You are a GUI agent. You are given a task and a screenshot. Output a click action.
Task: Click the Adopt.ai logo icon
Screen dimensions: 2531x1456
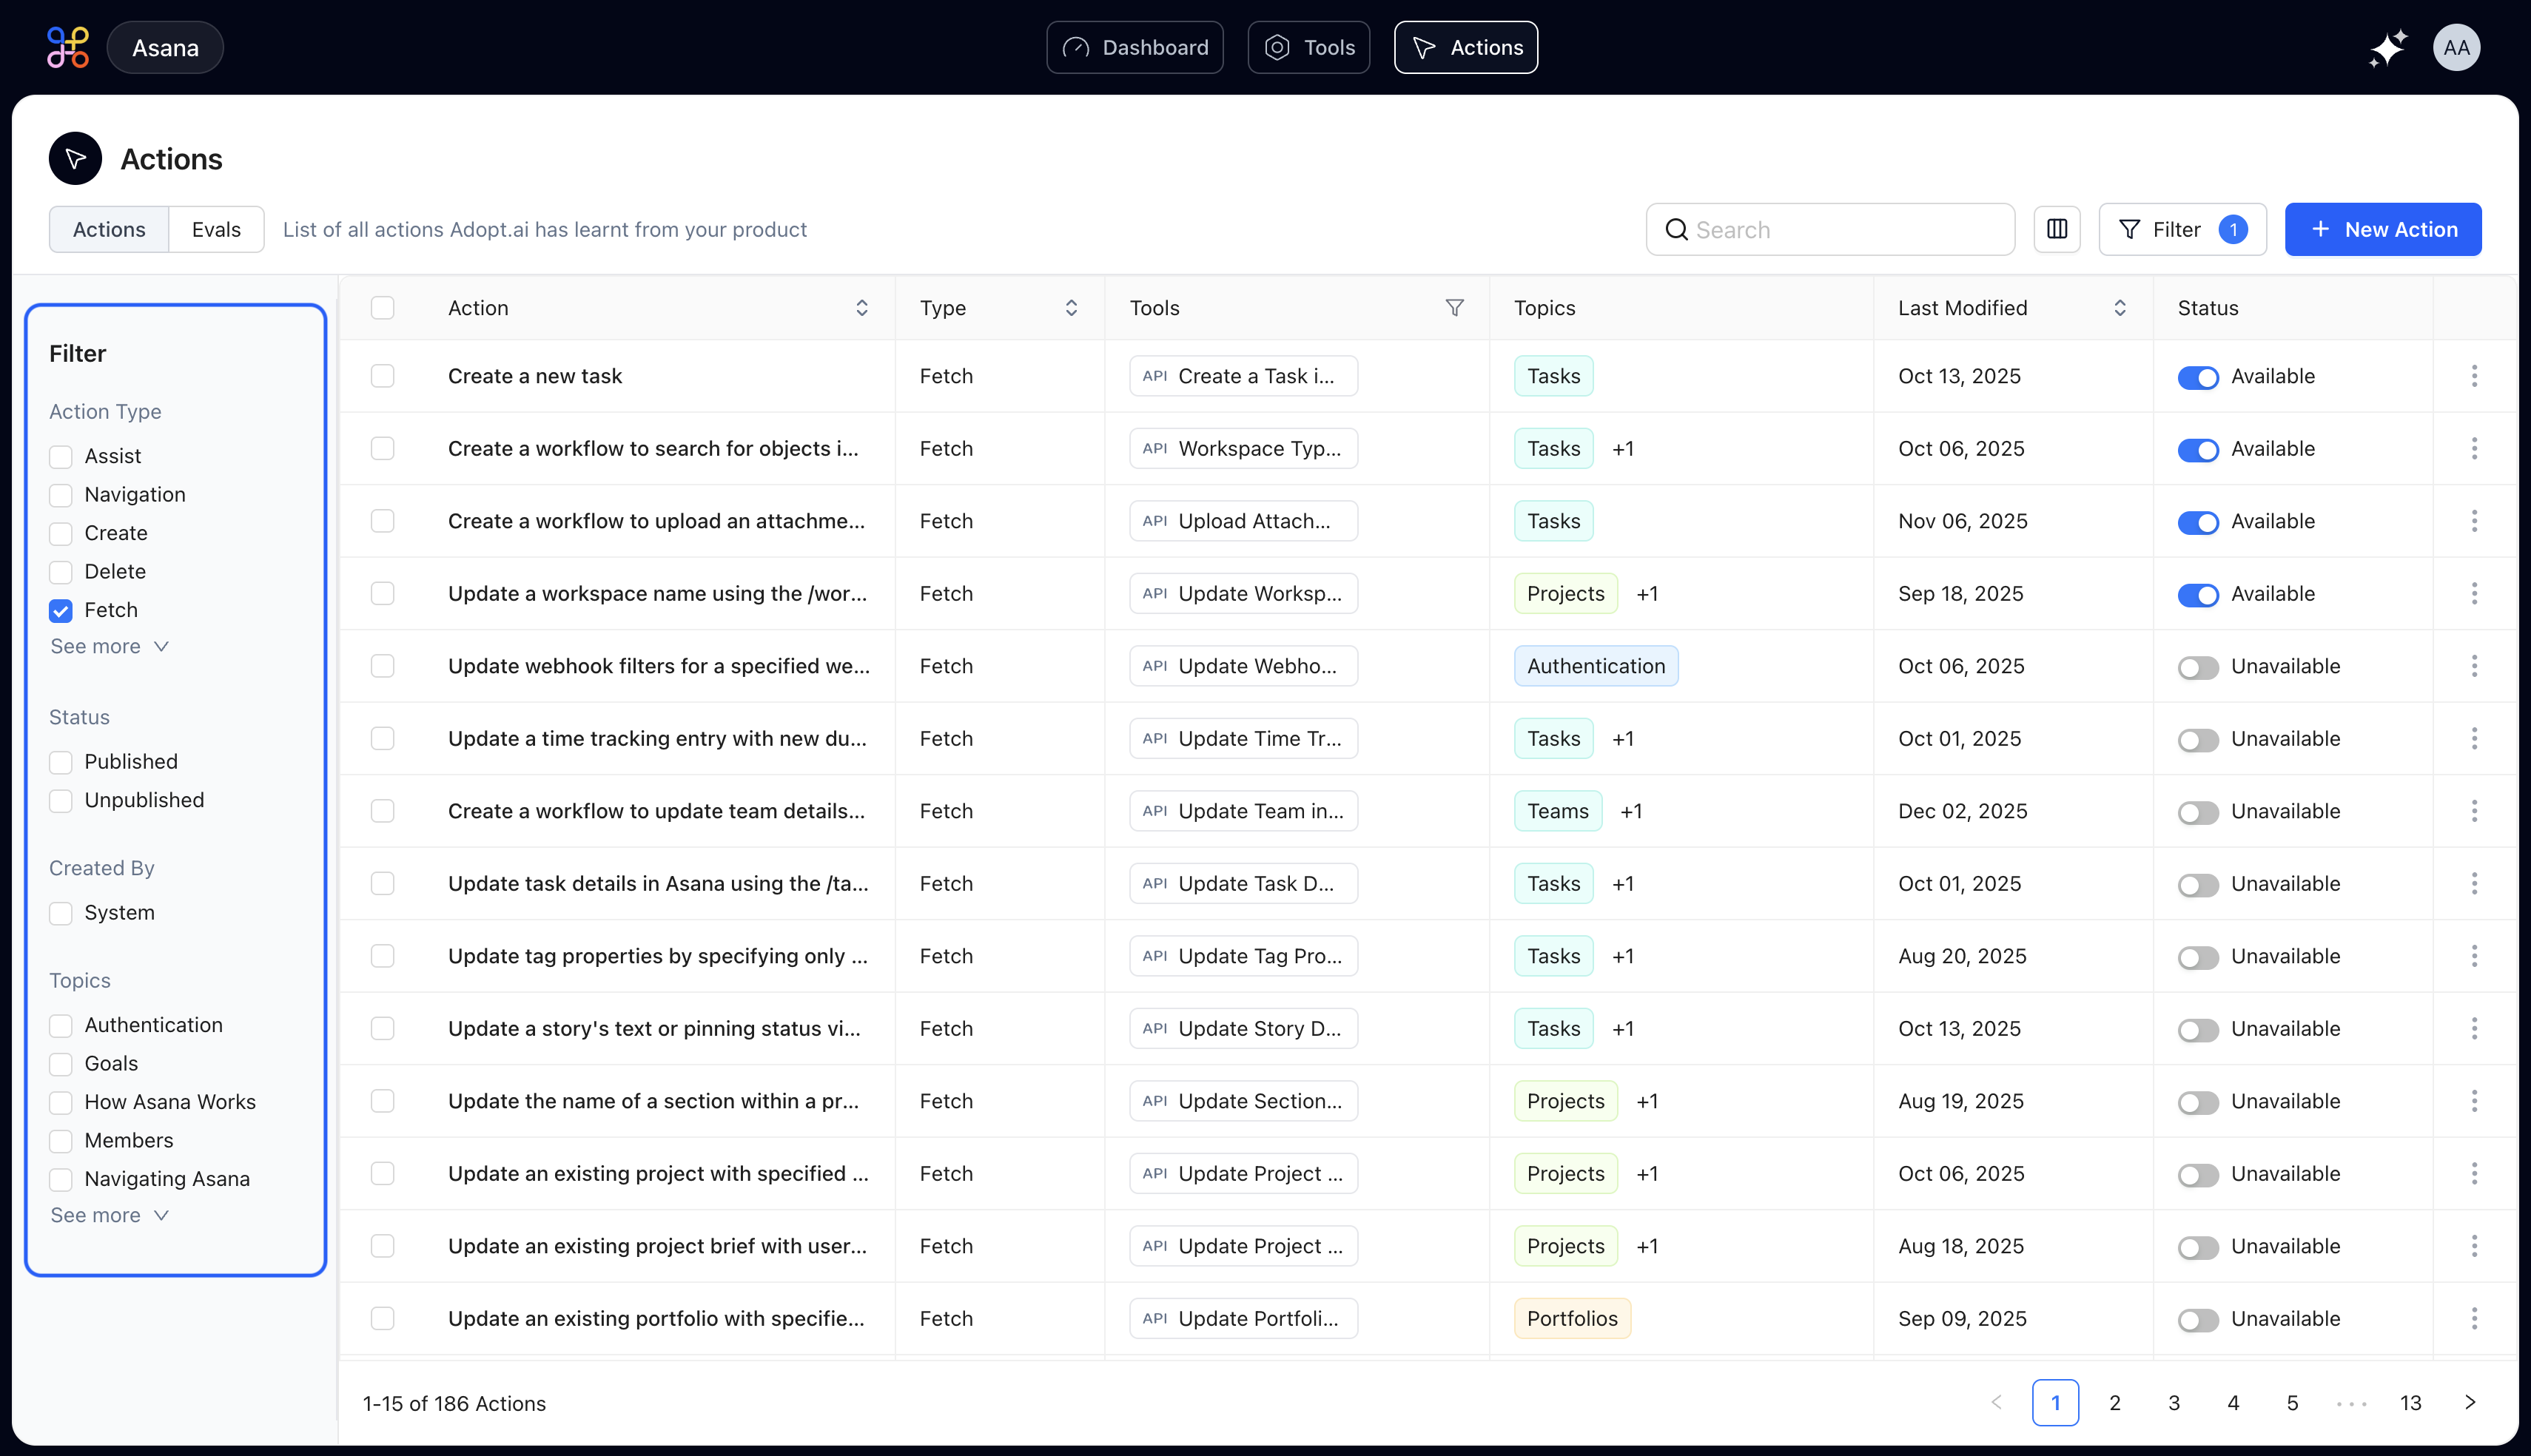tap(68, 48)
